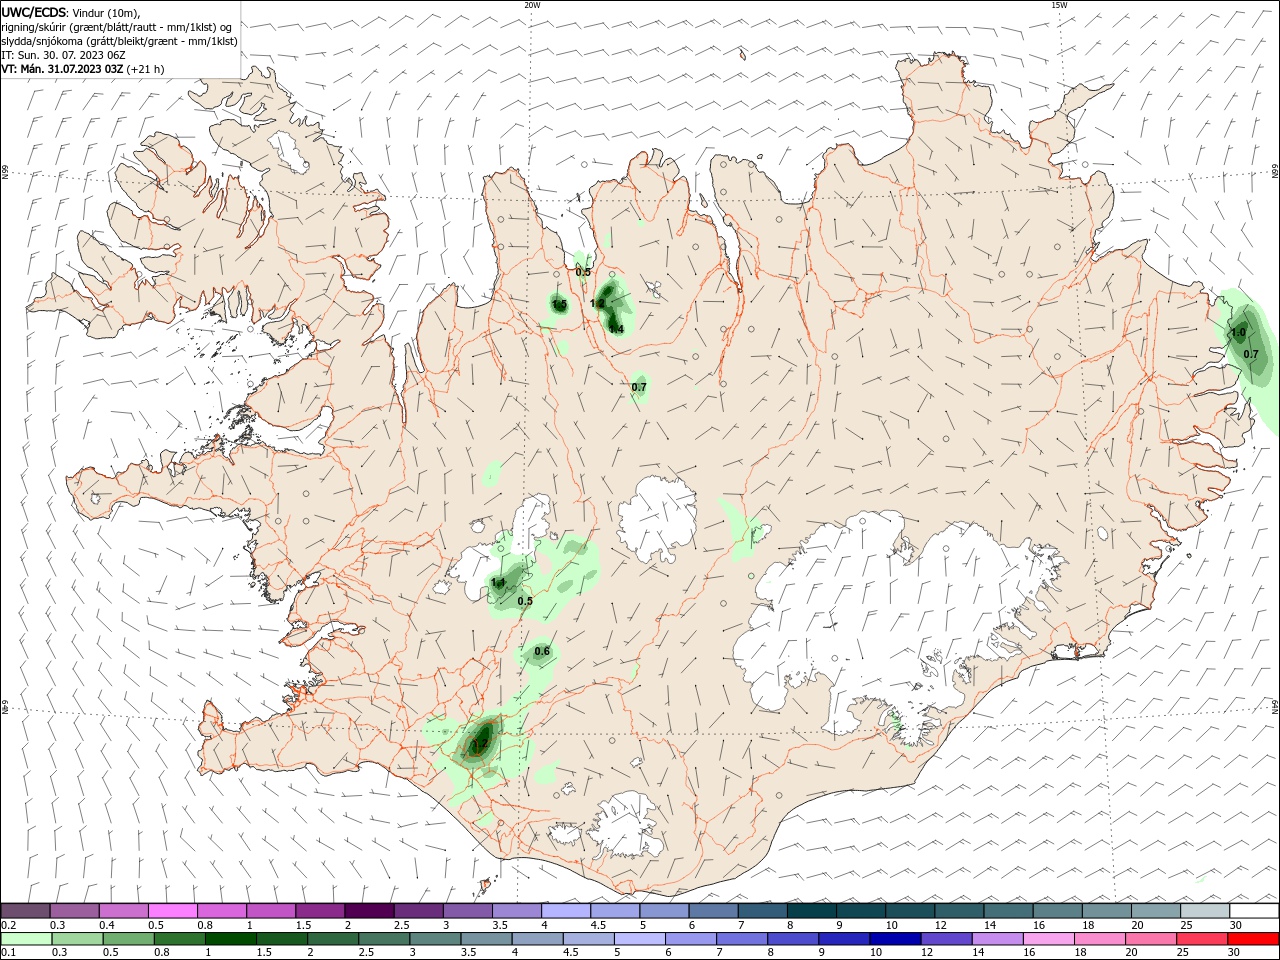Viewport: 1280px width, 960px height.
Task: Click the light grey 25 swatch in the upper legend
Action: 1205,911
